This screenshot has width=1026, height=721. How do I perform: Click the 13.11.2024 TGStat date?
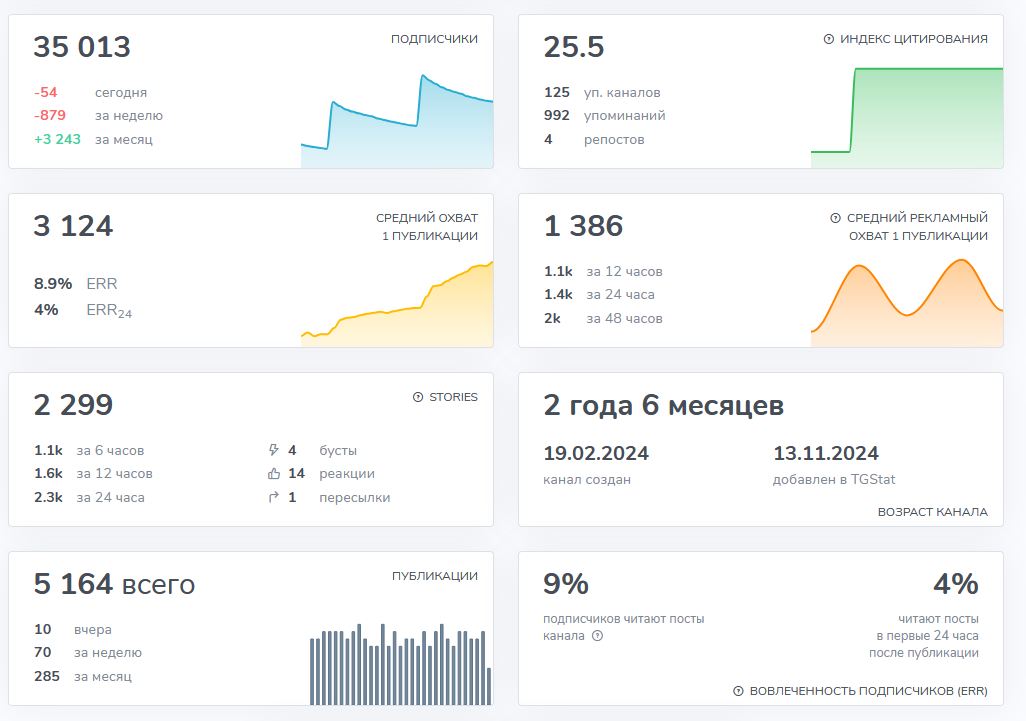826,453
